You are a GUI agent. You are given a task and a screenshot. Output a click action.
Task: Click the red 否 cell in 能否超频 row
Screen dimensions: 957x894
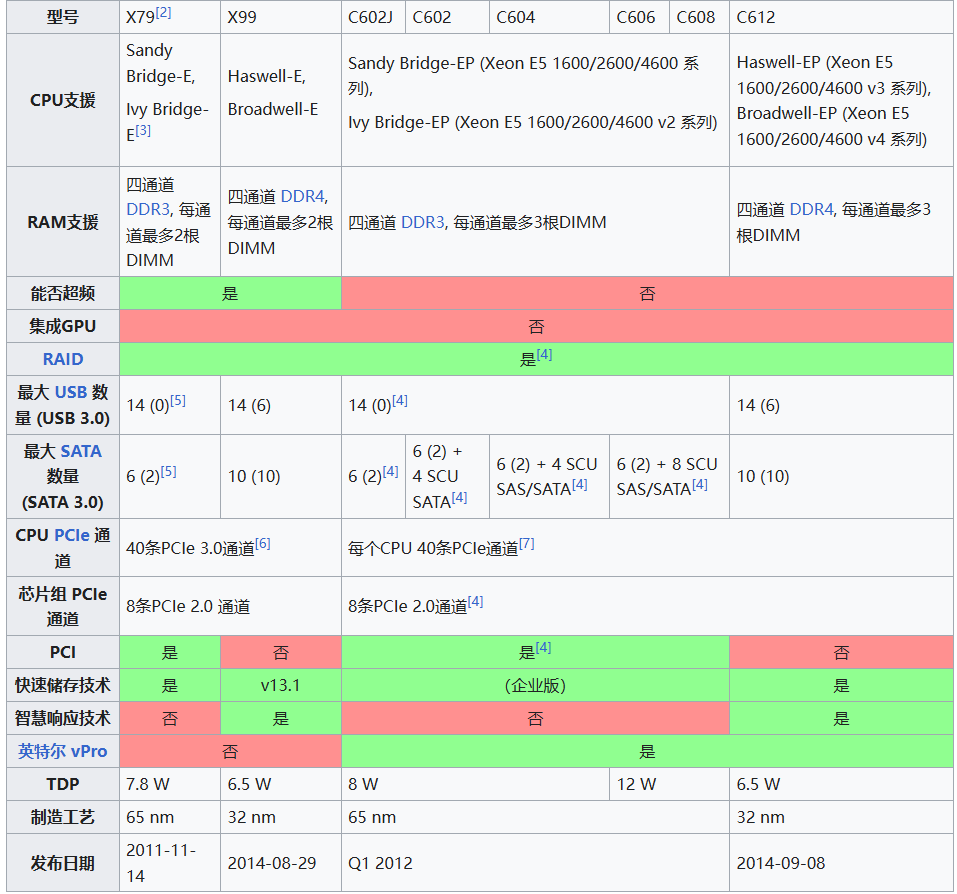(648, 294)
